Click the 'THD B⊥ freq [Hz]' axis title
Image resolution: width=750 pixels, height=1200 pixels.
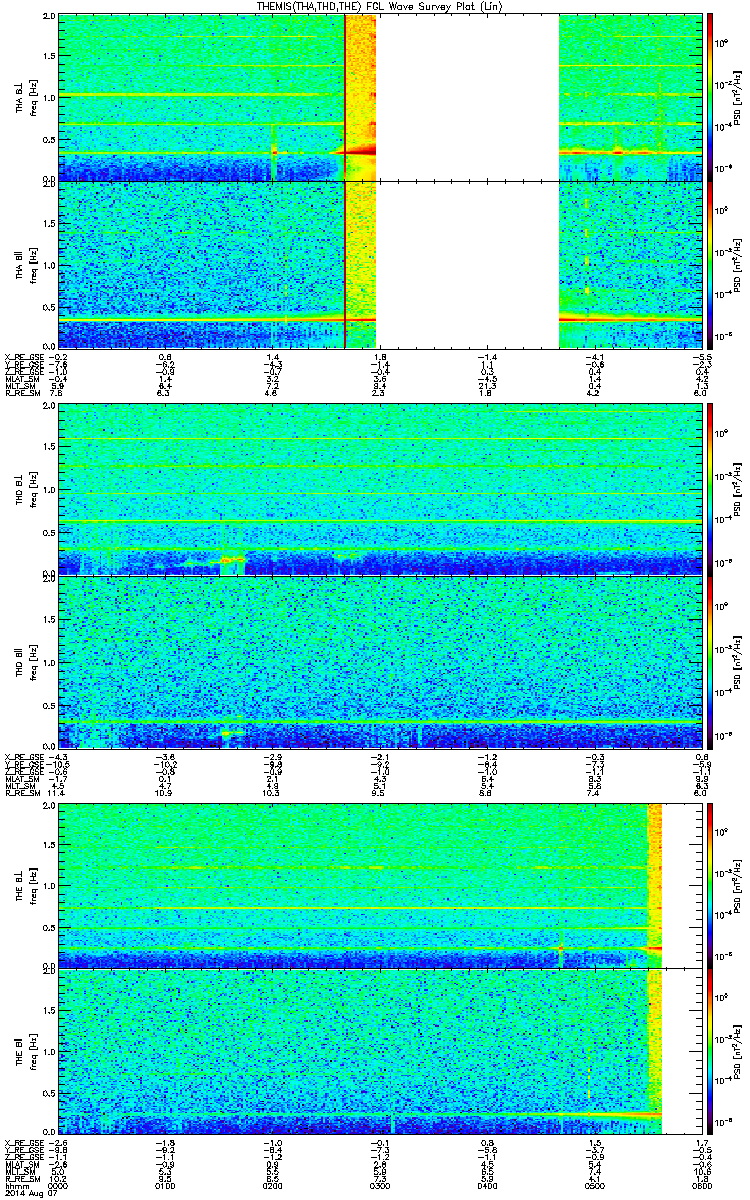tap(26, 489)
